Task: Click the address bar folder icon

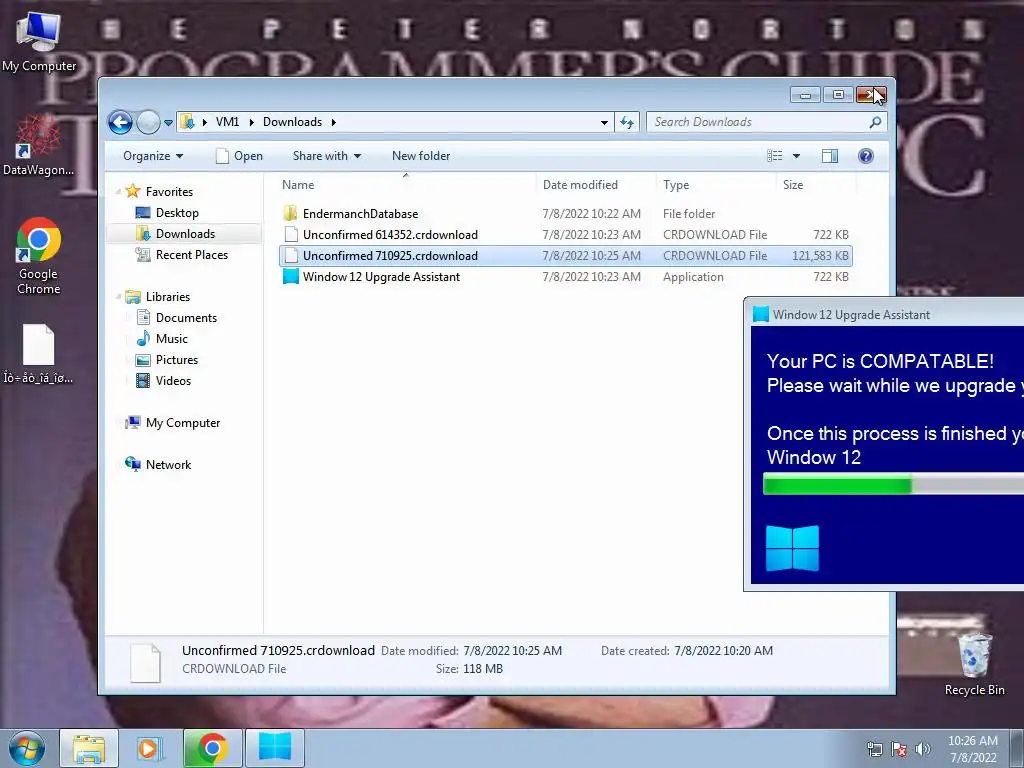Action: pyautogui.click(x=187, y=122)
